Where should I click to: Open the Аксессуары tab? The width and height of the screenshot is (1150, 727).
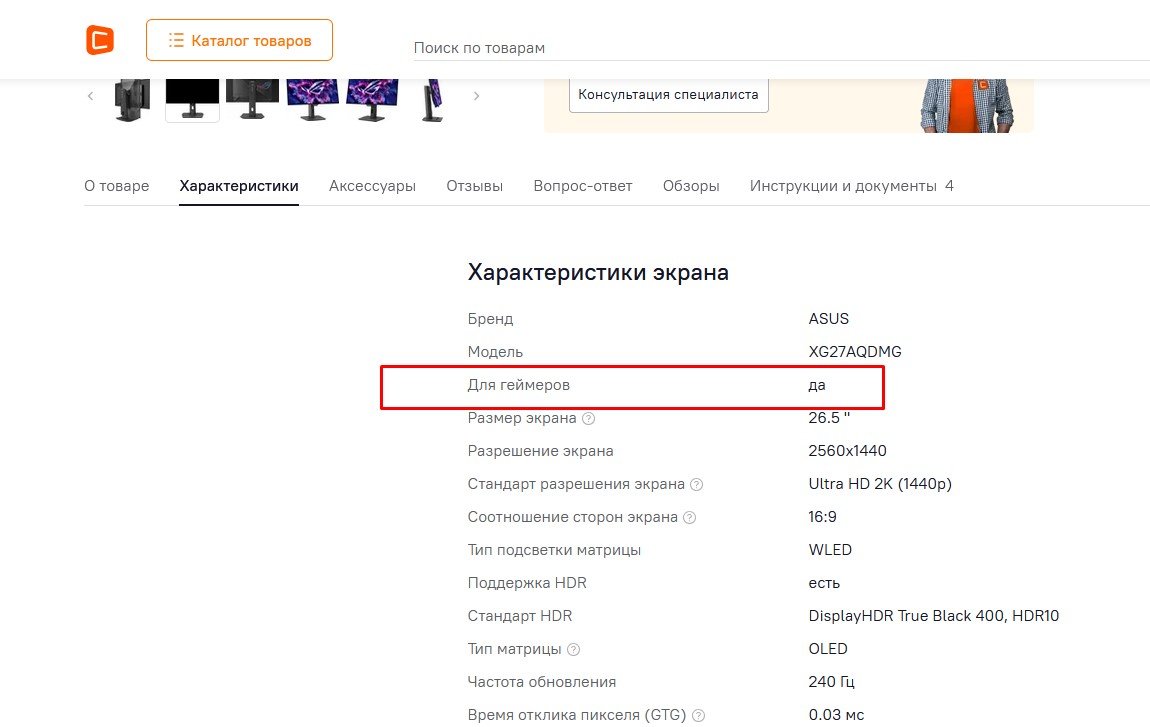[x=373, y=186]
